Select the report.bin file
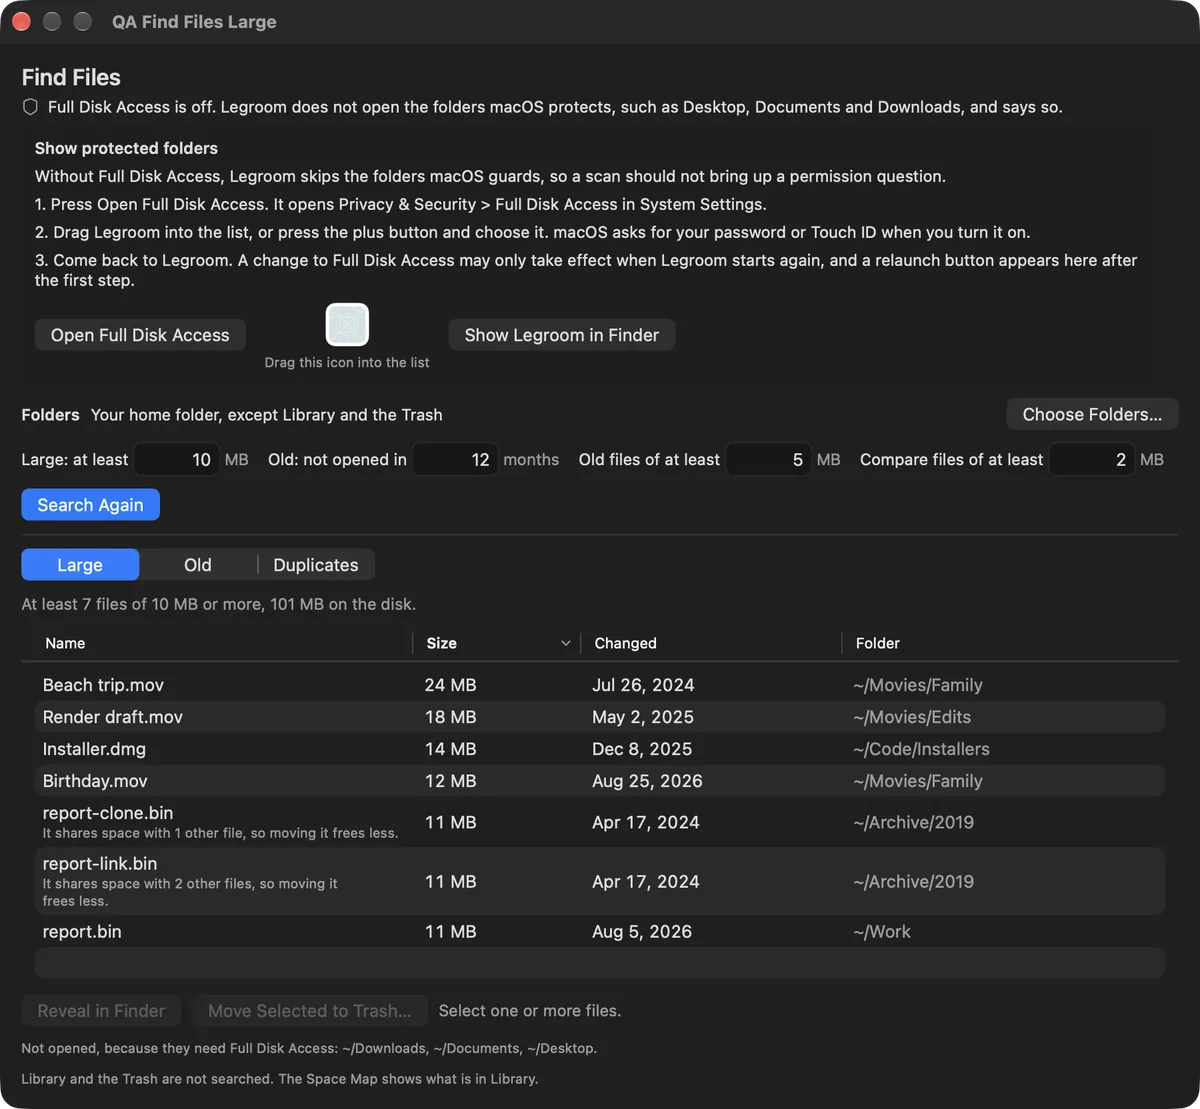 [600, 931]
